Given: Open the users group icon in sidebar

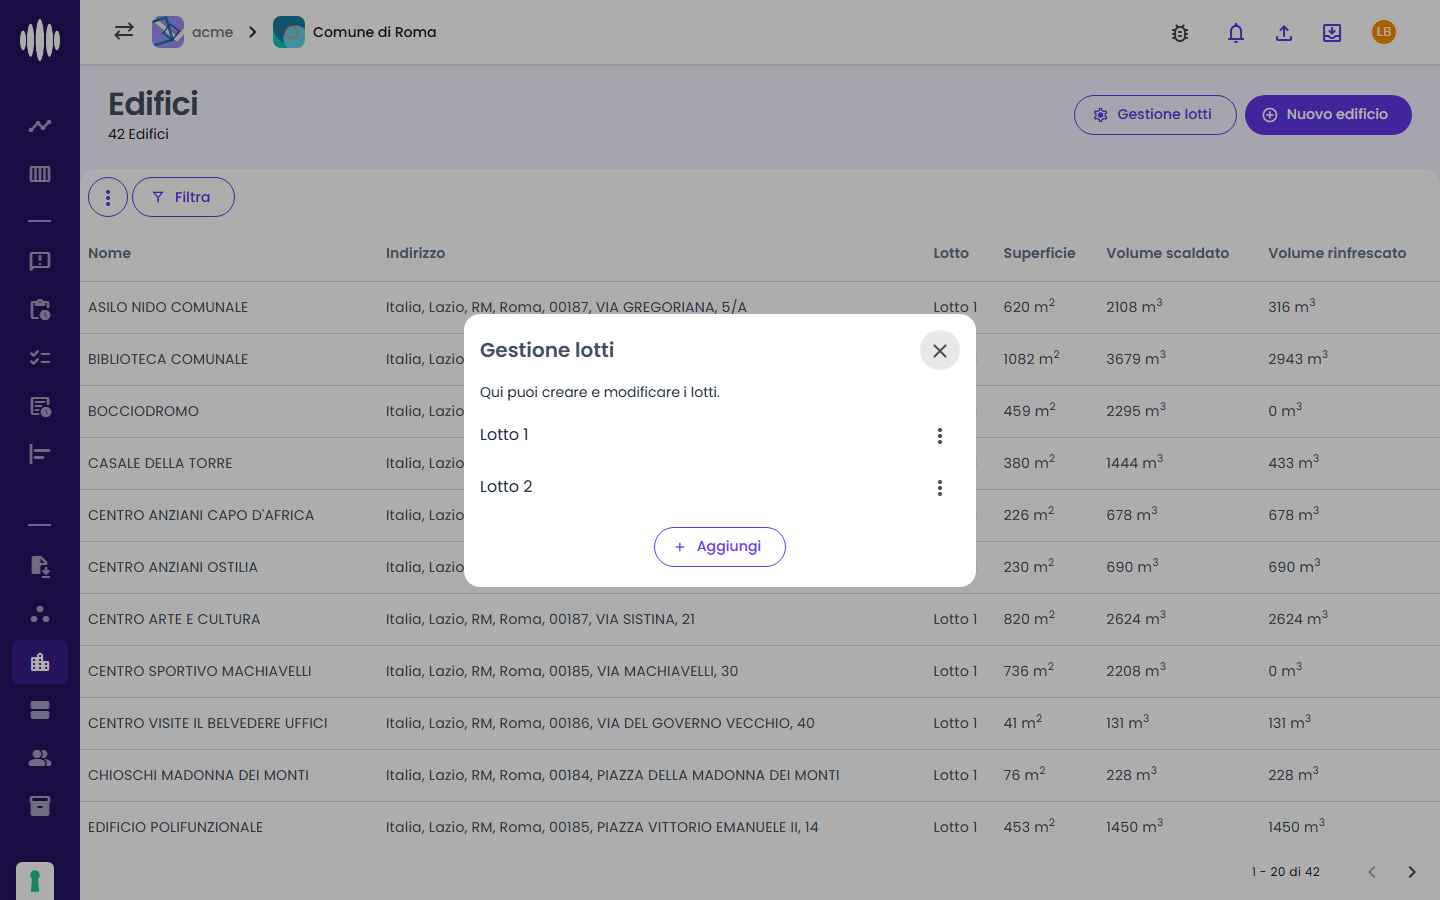Looking at the screenshot, I should pyautogui.click(x=40, y=758).
